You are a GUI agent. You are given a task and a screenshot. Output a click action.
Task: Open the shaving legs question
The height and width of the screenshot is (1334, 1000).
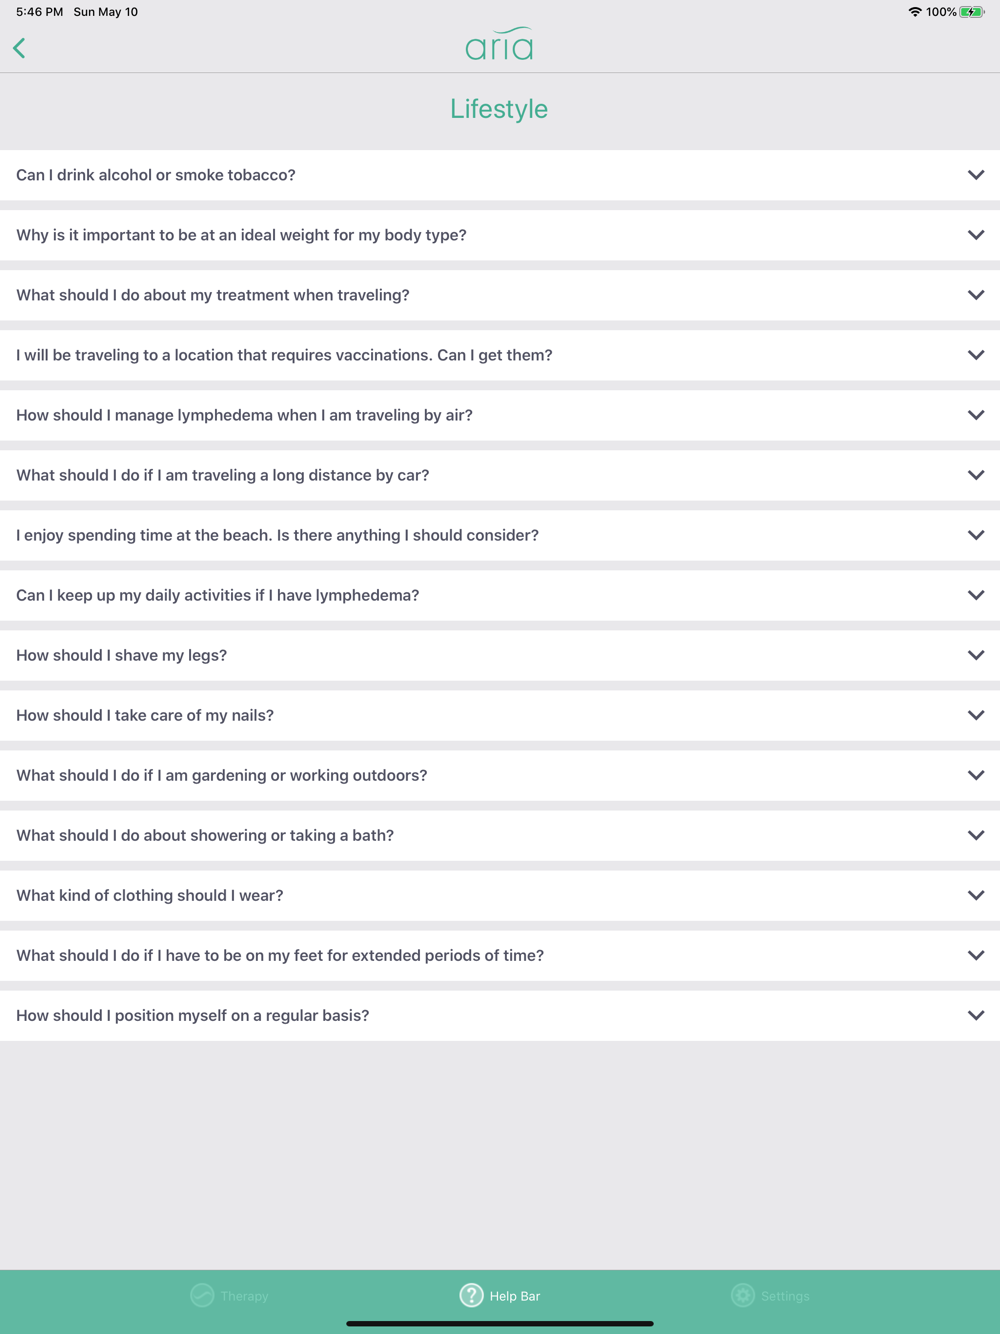(x=499, y=655)
